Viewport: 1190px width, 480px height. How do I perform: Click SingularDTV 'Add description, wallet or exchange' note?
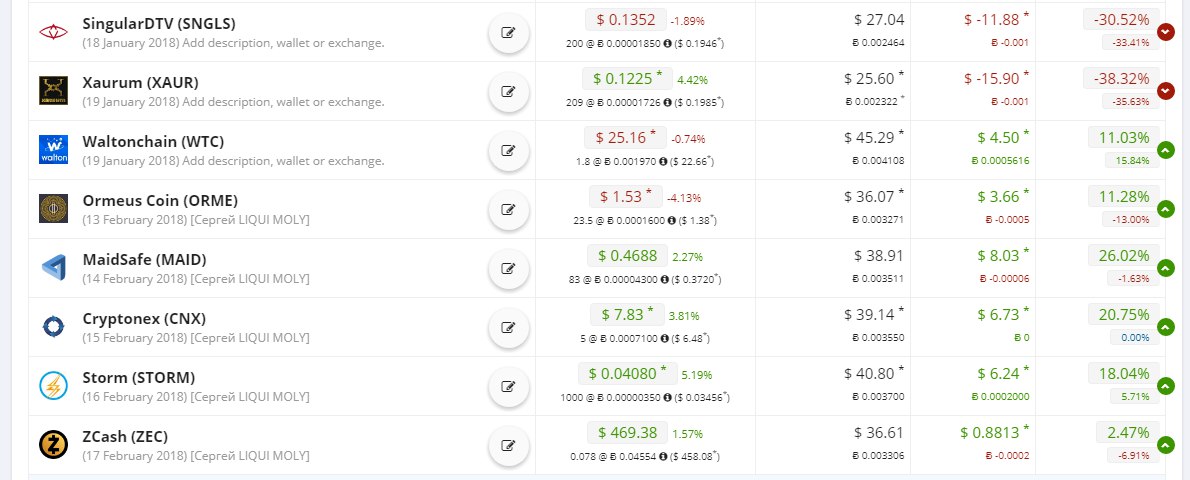(282, 43)
